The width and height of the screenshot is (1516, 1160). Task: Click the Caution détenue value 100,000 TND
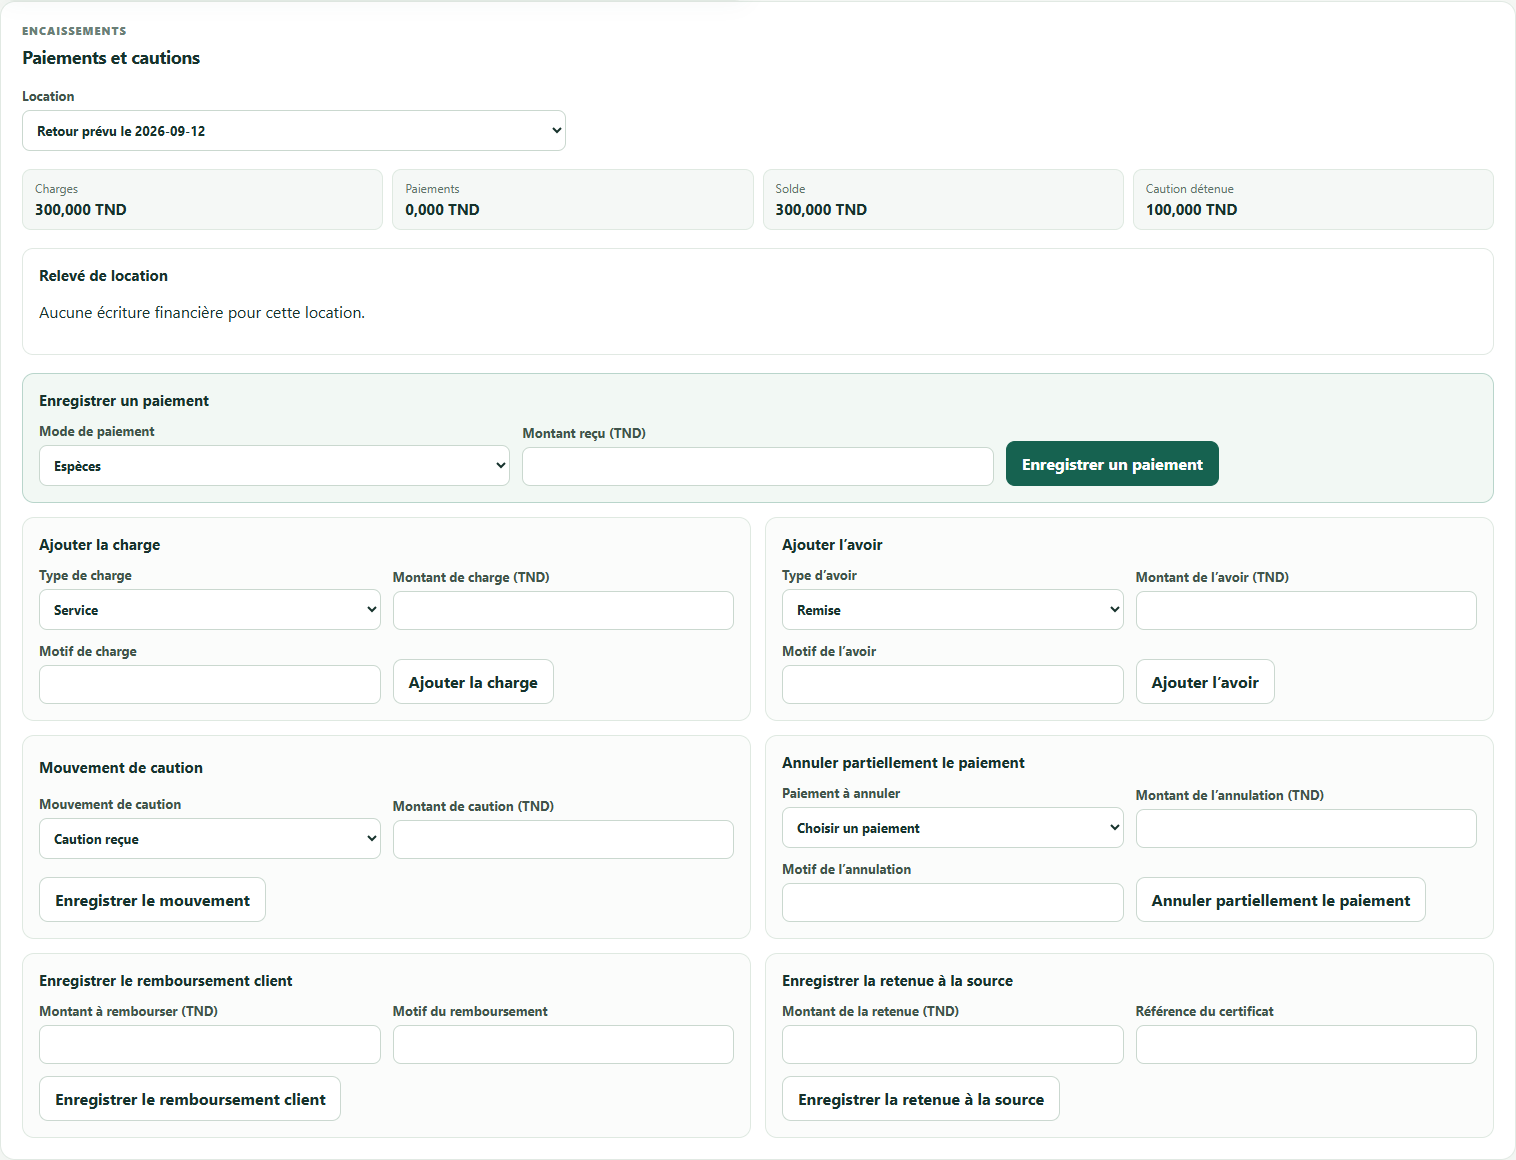1191,210
